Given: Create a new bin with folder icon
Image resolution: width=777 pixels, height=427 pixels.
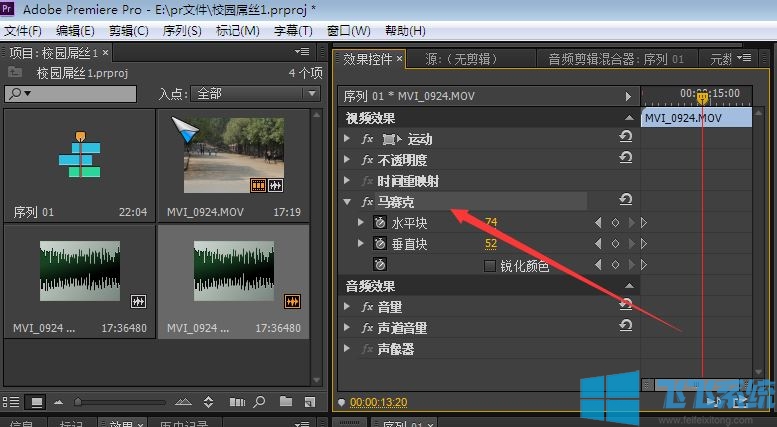Looking at the screenshot, I should [285, 402].
